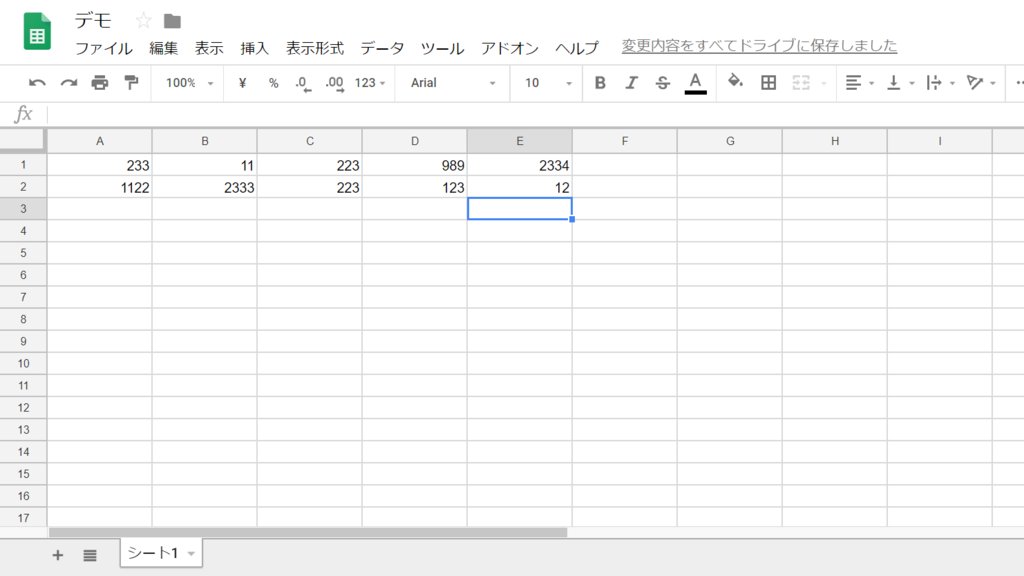The height and width of the screenshot is (576, 1024).
Task: Select the paint format tool
Action: click(131, 83)
